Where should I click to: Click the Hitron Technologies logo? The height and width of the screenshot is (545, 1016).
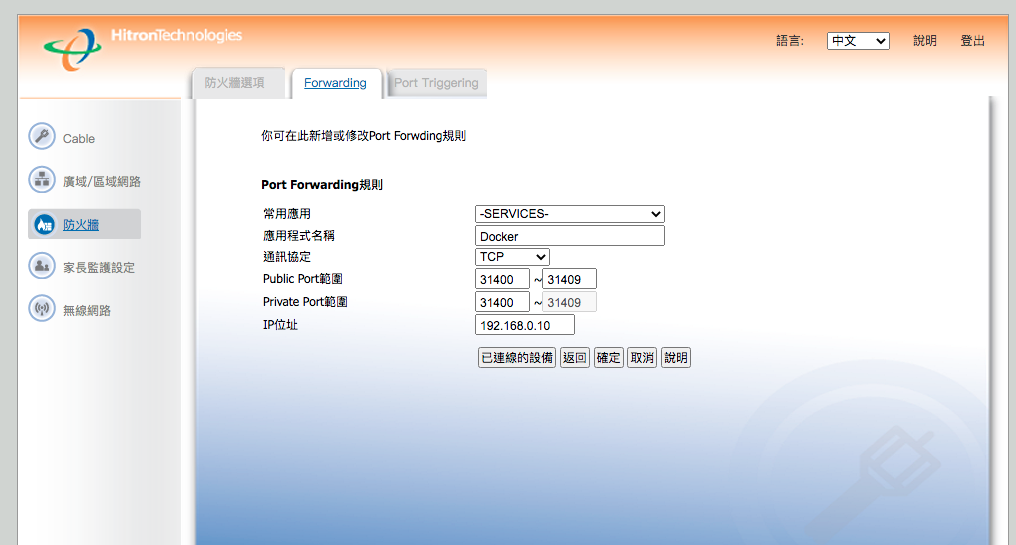click(x=143, y=48)
